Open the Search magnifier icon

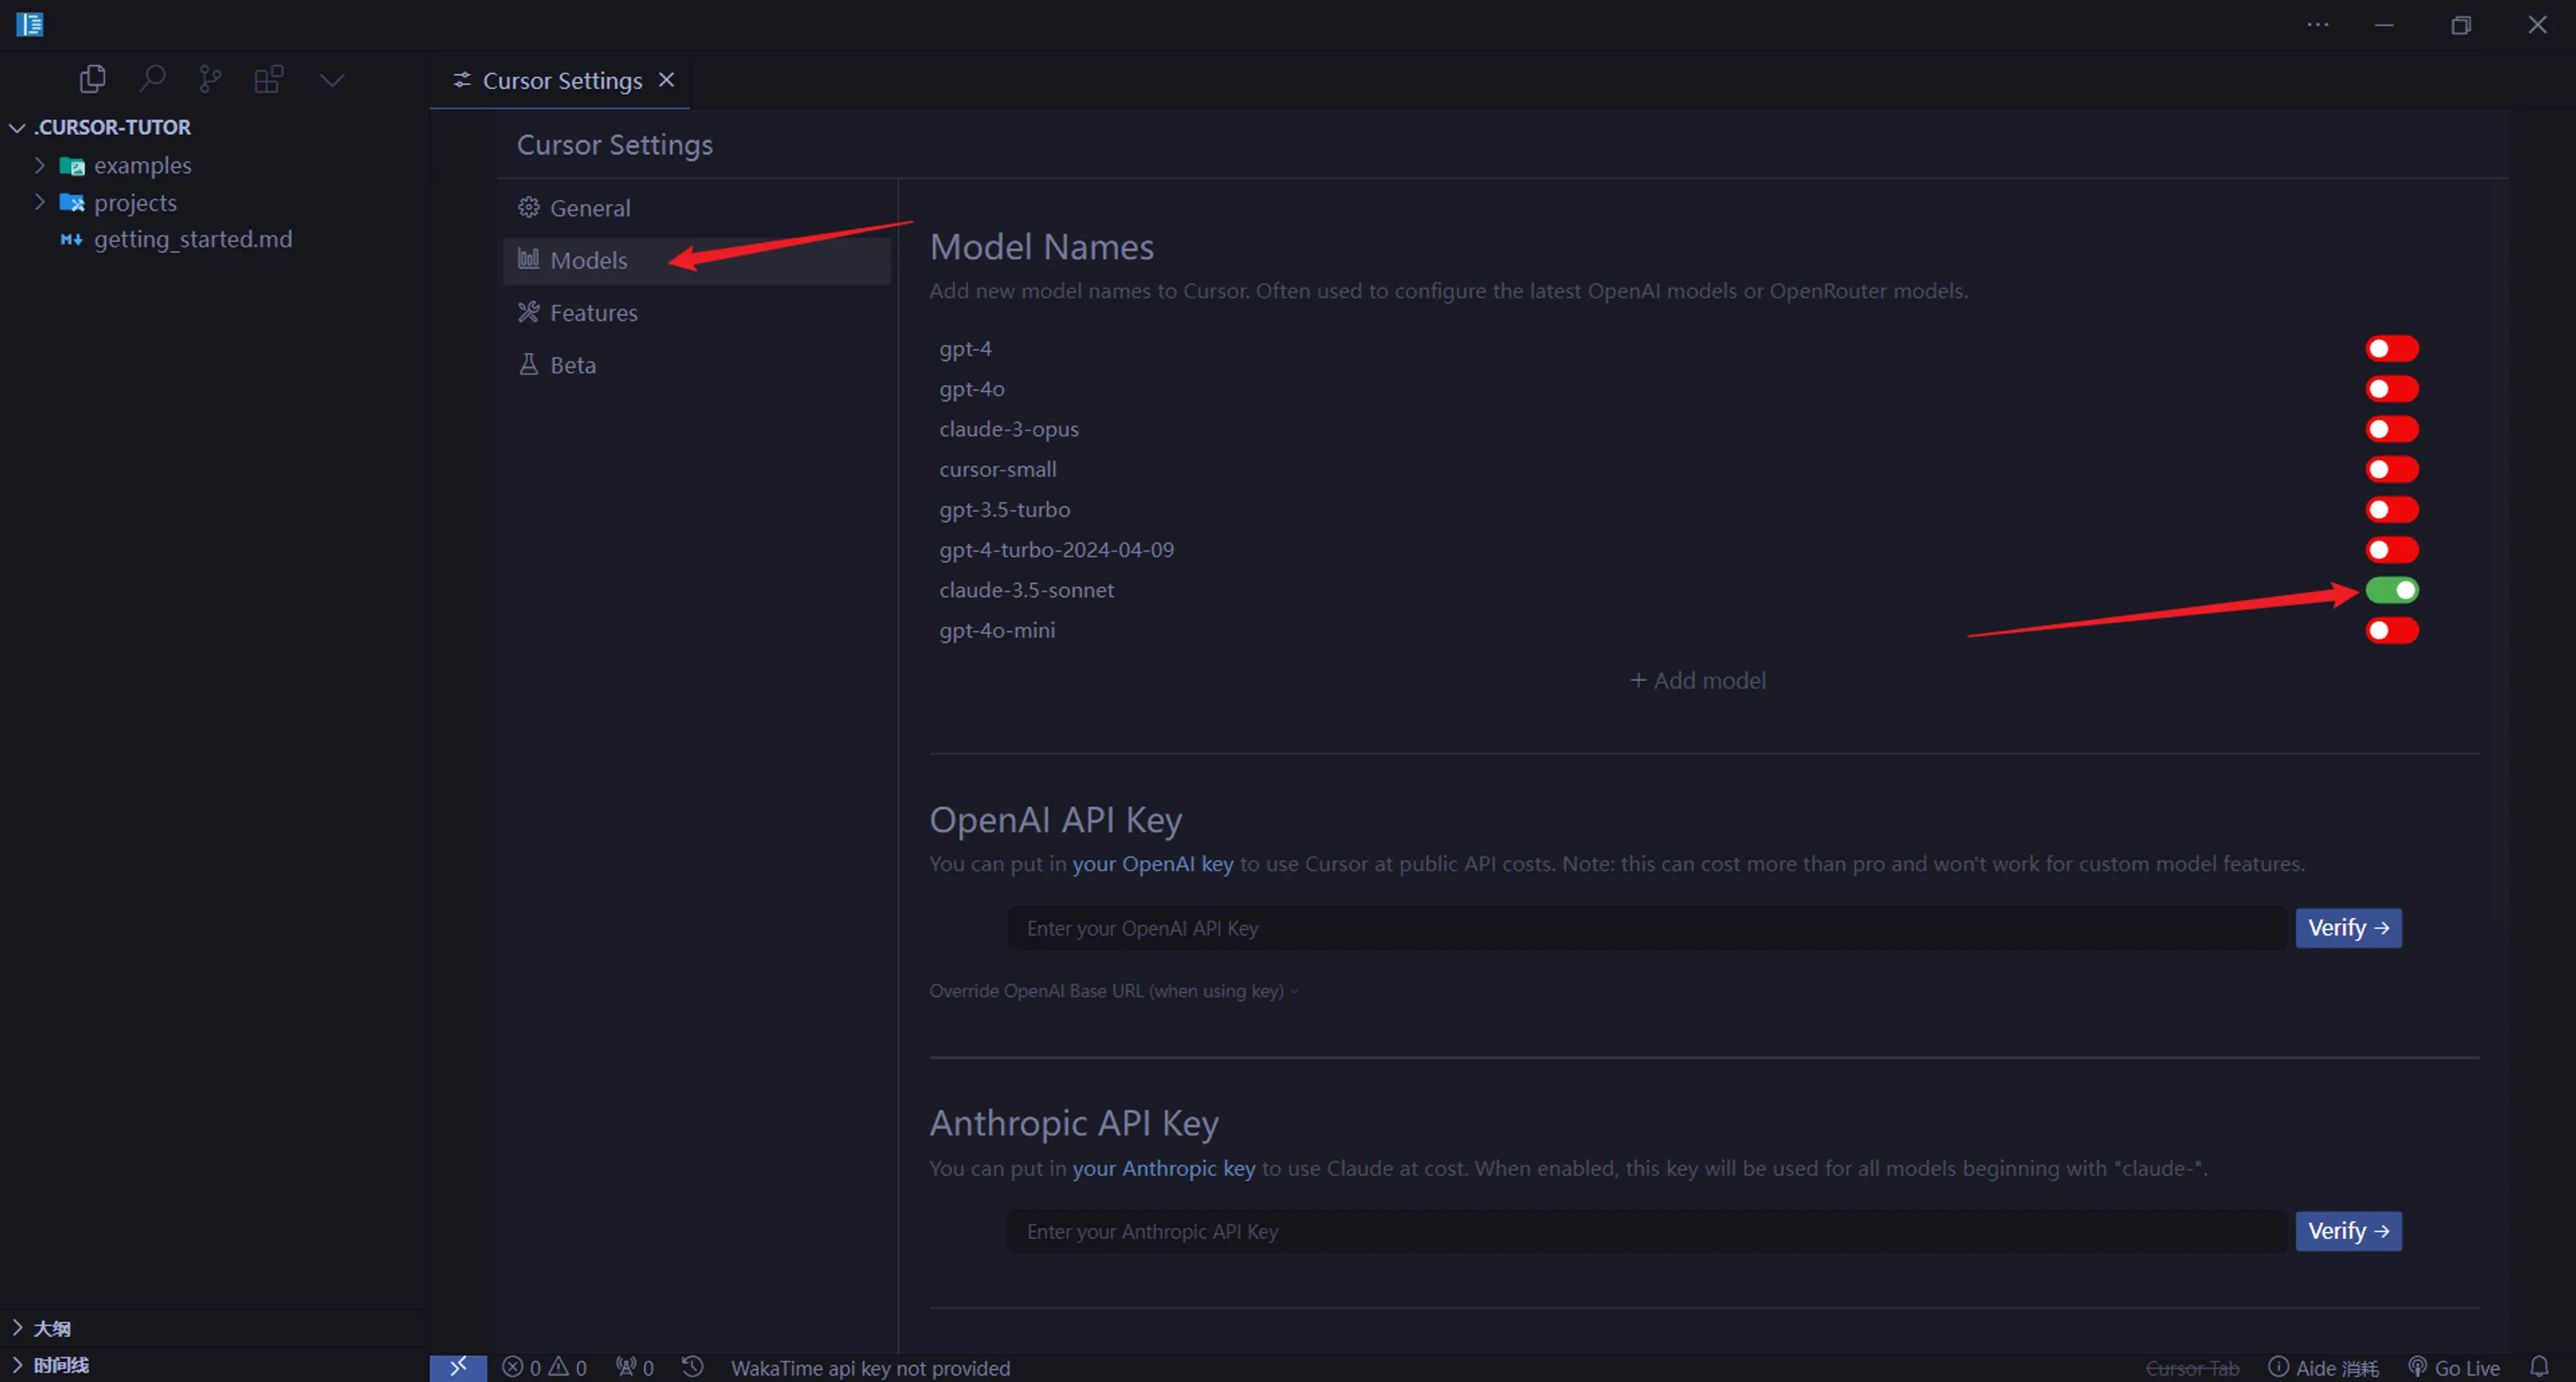[152, 79]
